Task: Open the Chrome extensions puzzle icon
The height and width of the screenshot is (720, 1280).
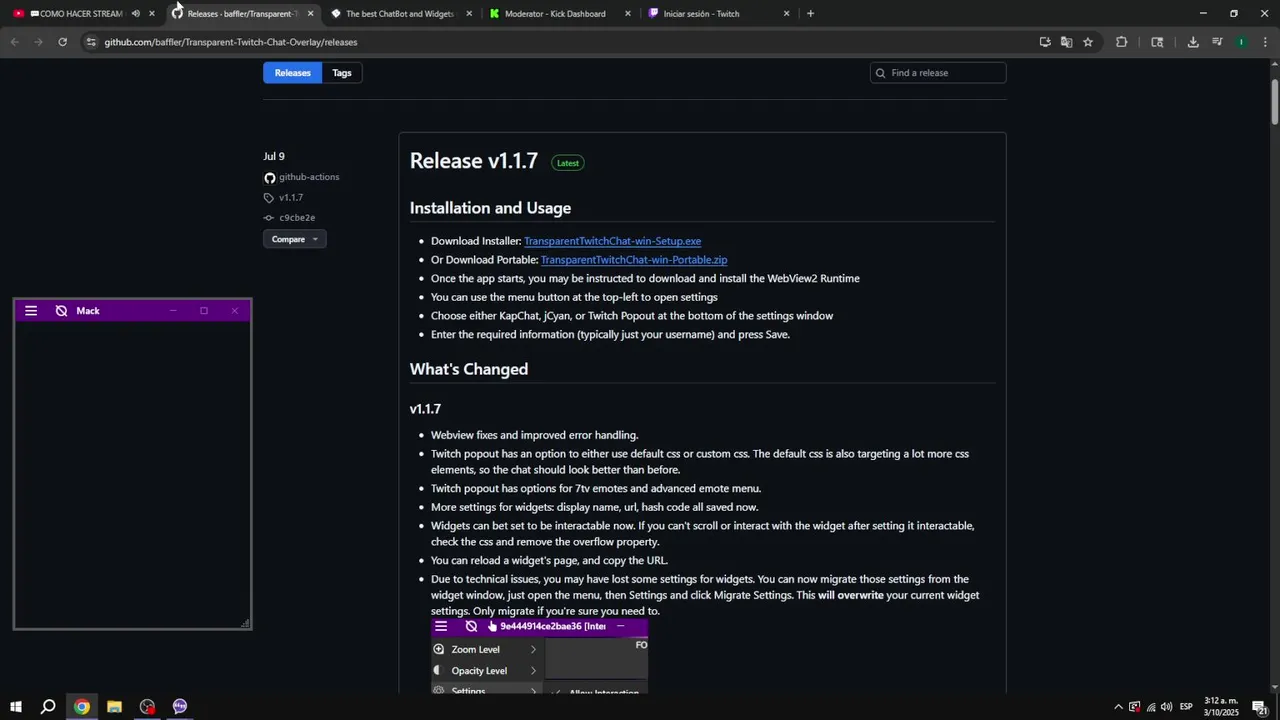Action: click(1121, 42)
